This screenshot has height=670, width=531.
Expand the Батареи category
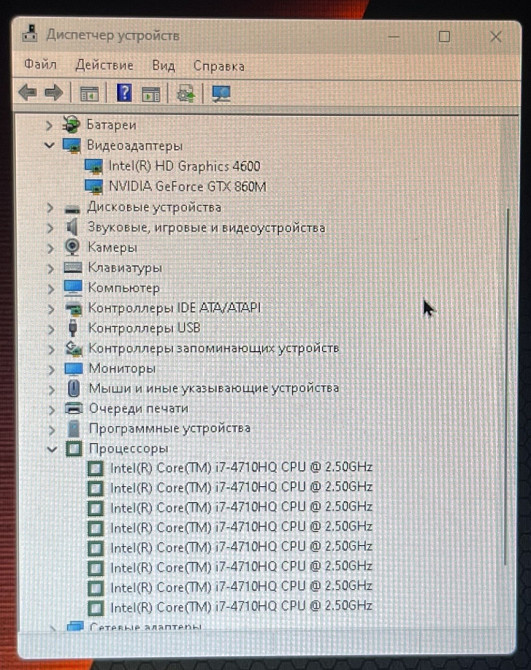(x=49, y=125)
